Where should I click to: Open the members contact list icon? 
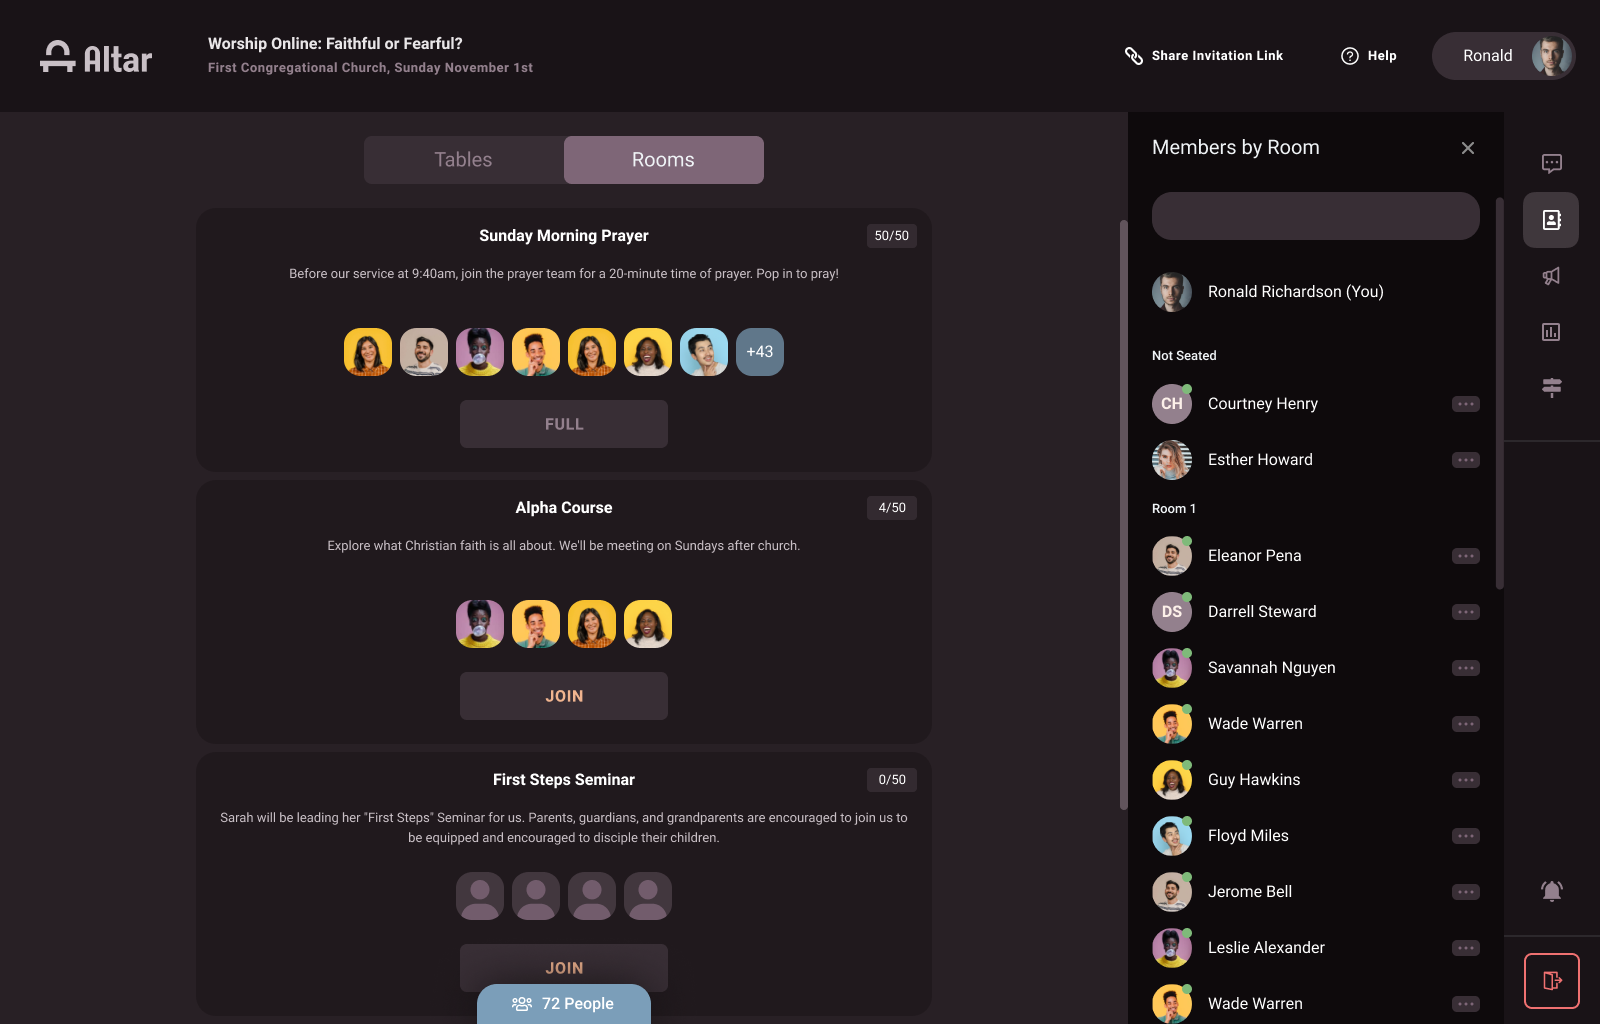(1551, 220)
